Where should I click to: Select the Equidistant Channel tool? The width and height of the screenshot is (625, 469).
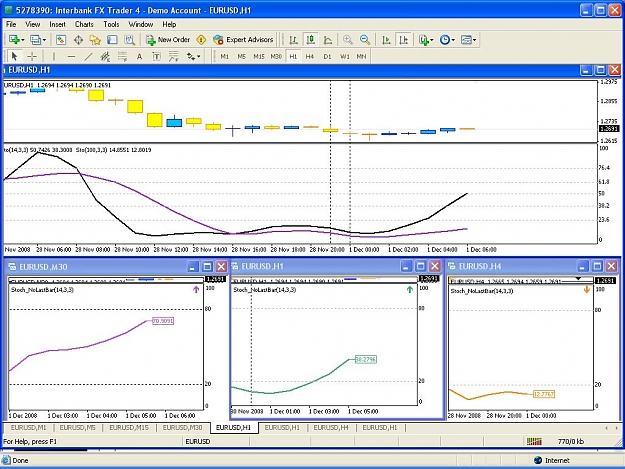pos(105,57)
